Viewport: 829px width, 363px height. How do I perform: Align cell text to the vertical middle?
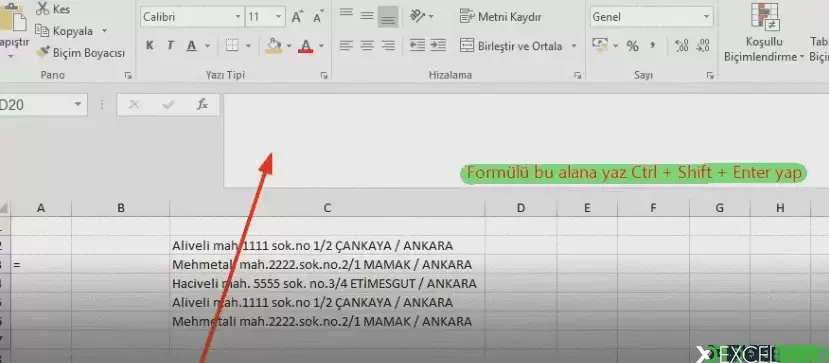(x=367, y=16)
